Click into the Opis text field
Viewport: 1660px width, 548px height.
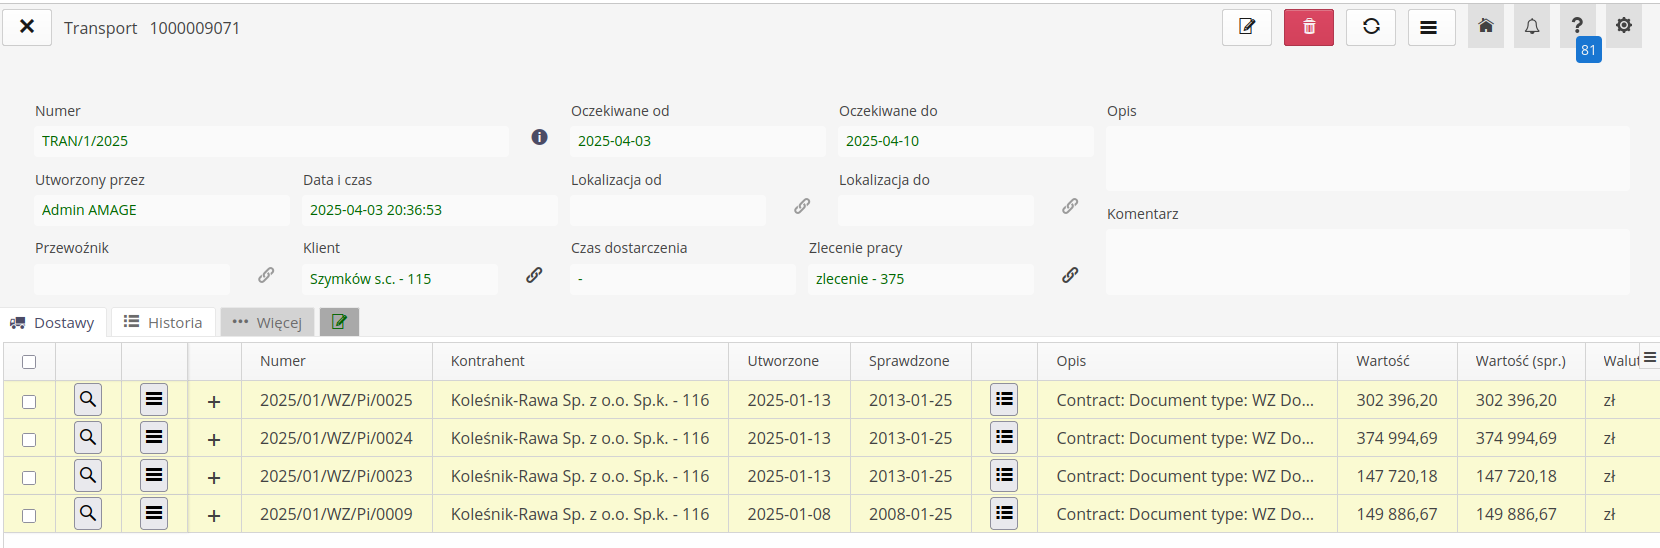1367,158
